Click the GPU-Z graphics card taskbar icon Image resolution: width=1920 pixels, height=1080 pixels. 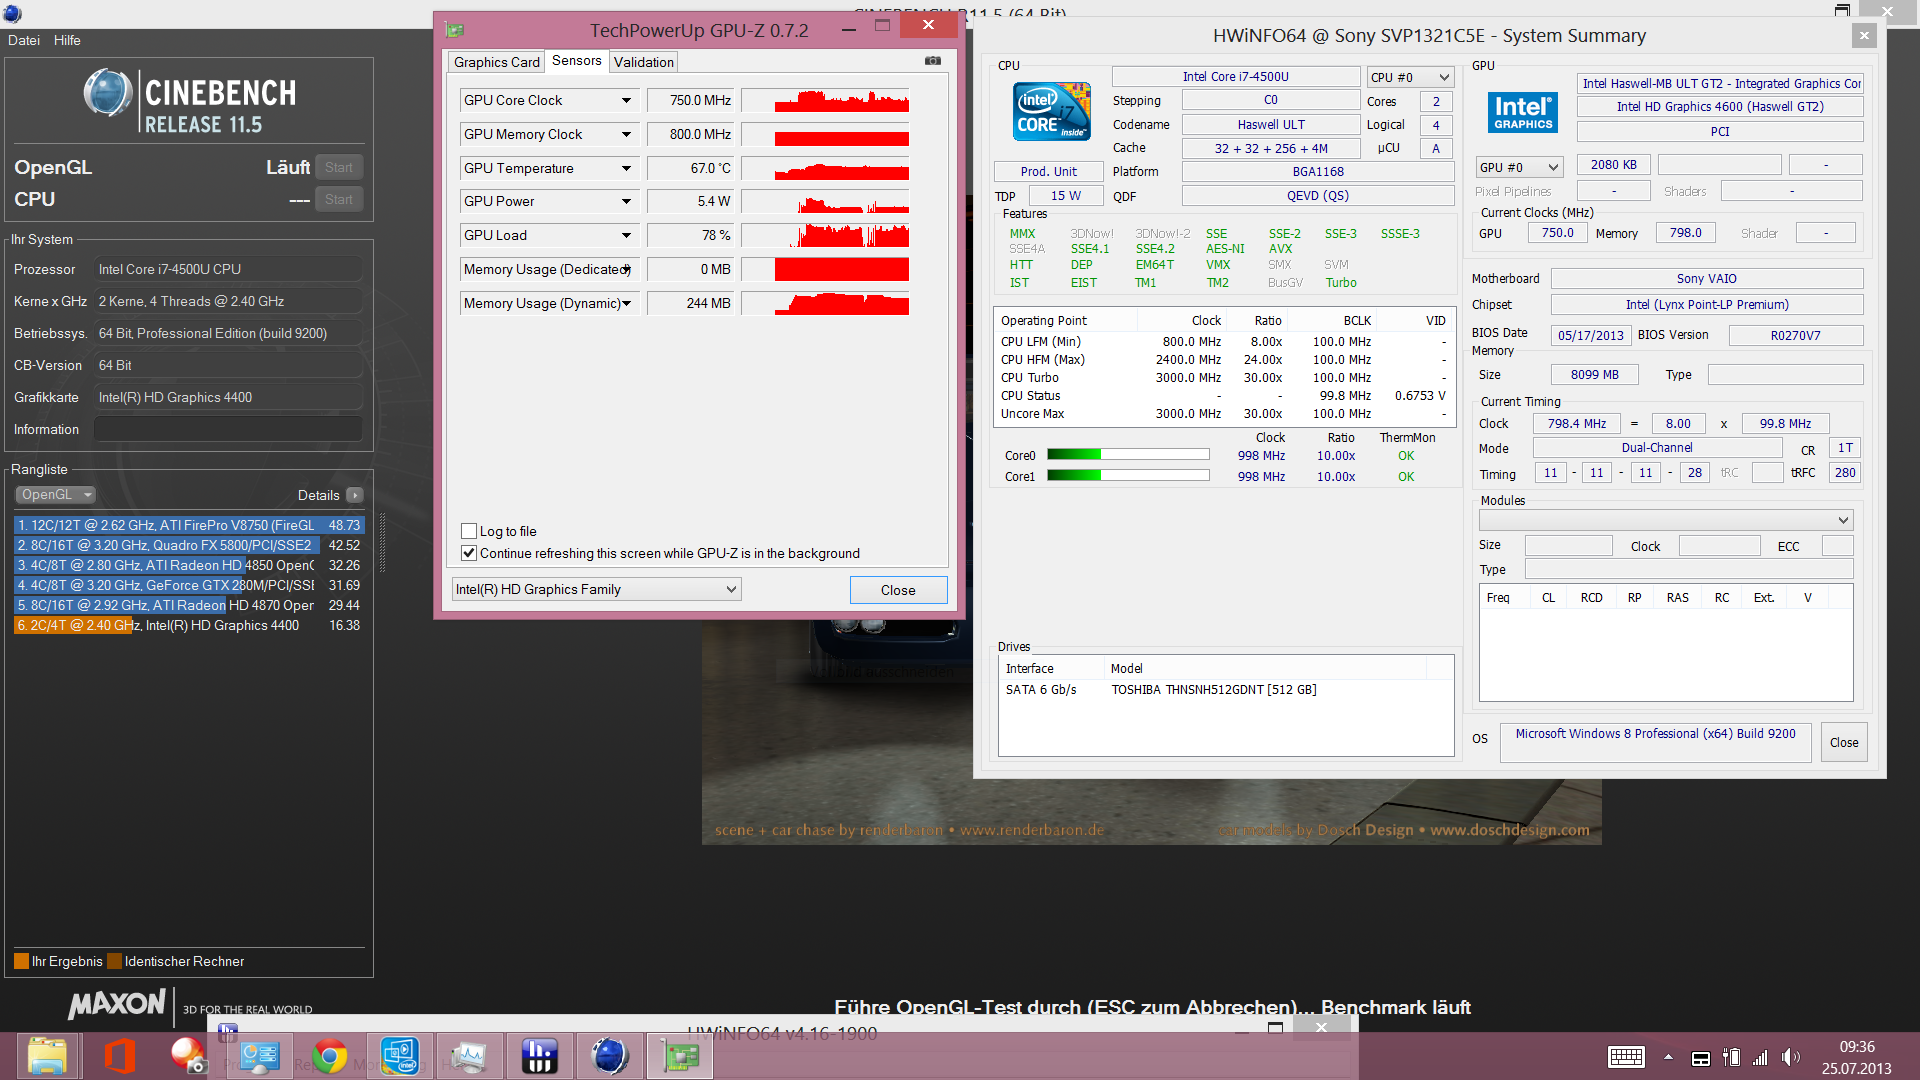pos(680,1056)
